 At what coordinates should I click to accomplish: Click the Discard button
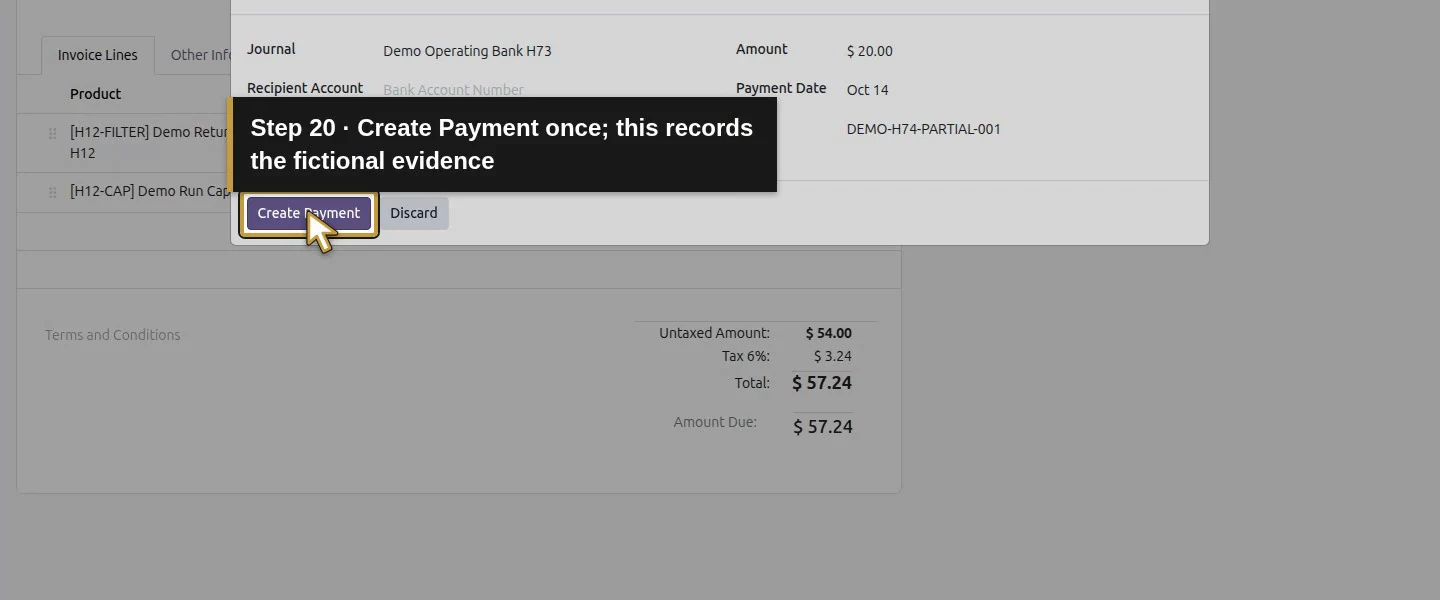pos(414,213)
